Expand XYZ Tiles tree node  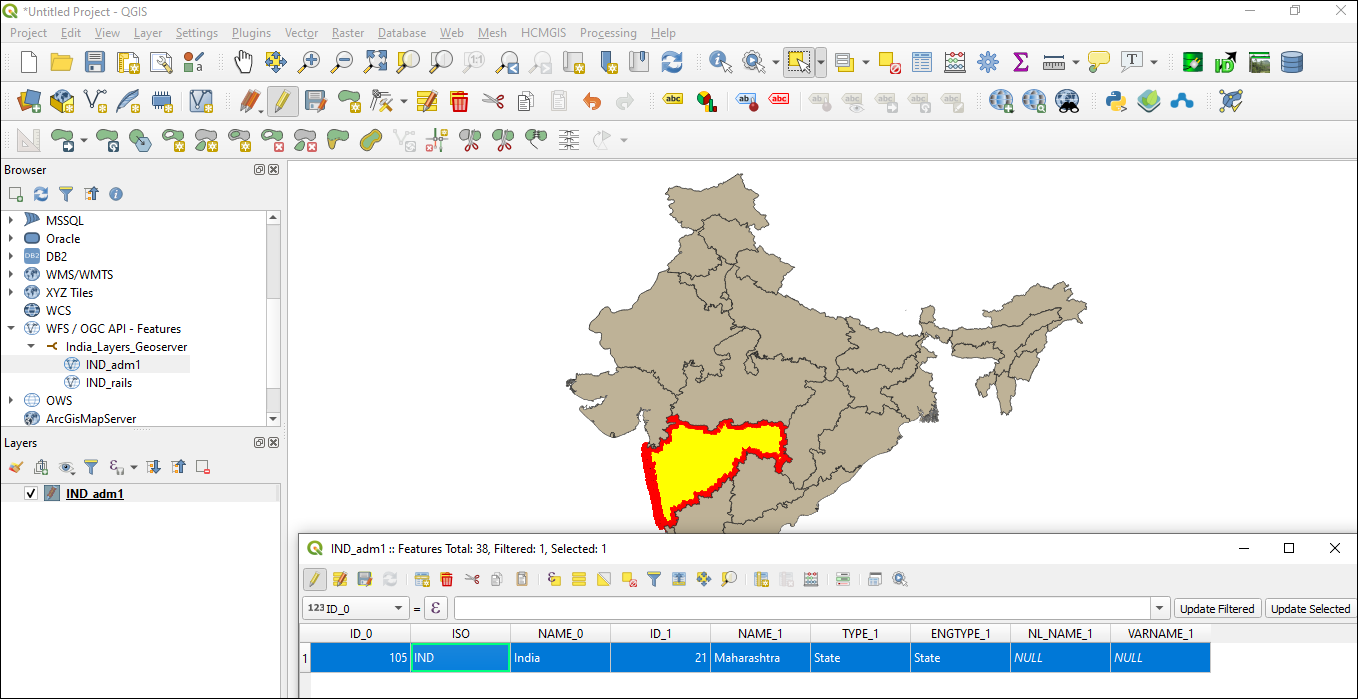click(x=11, y=293)
